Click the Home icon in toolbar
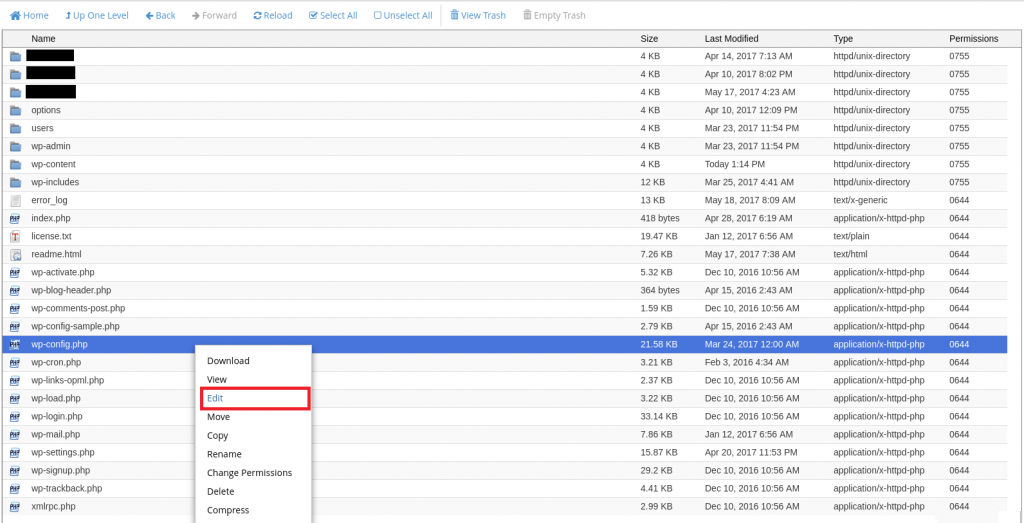The image size is (1024, 523). pos(16,16)
